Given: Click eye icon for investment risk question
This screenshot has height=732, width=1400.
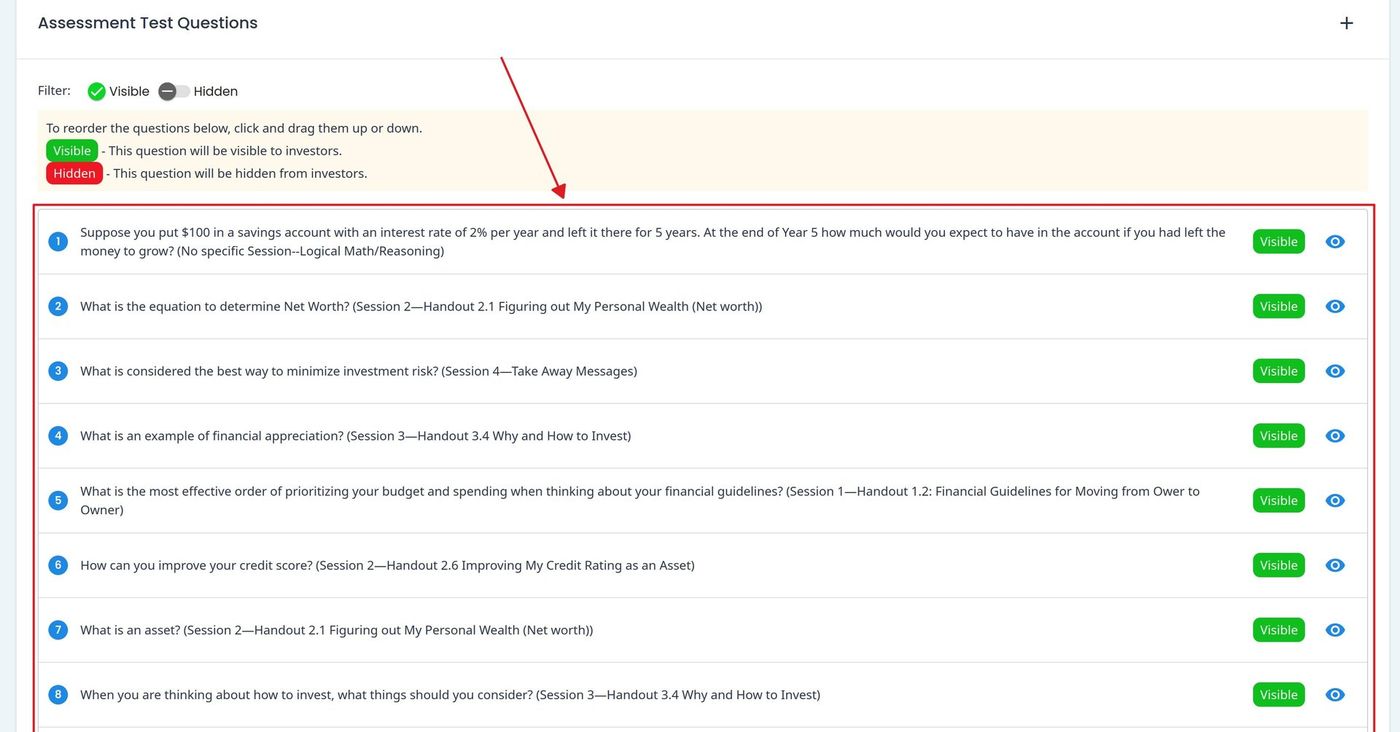Looking at the screenshot, I should click(1334, 371).
